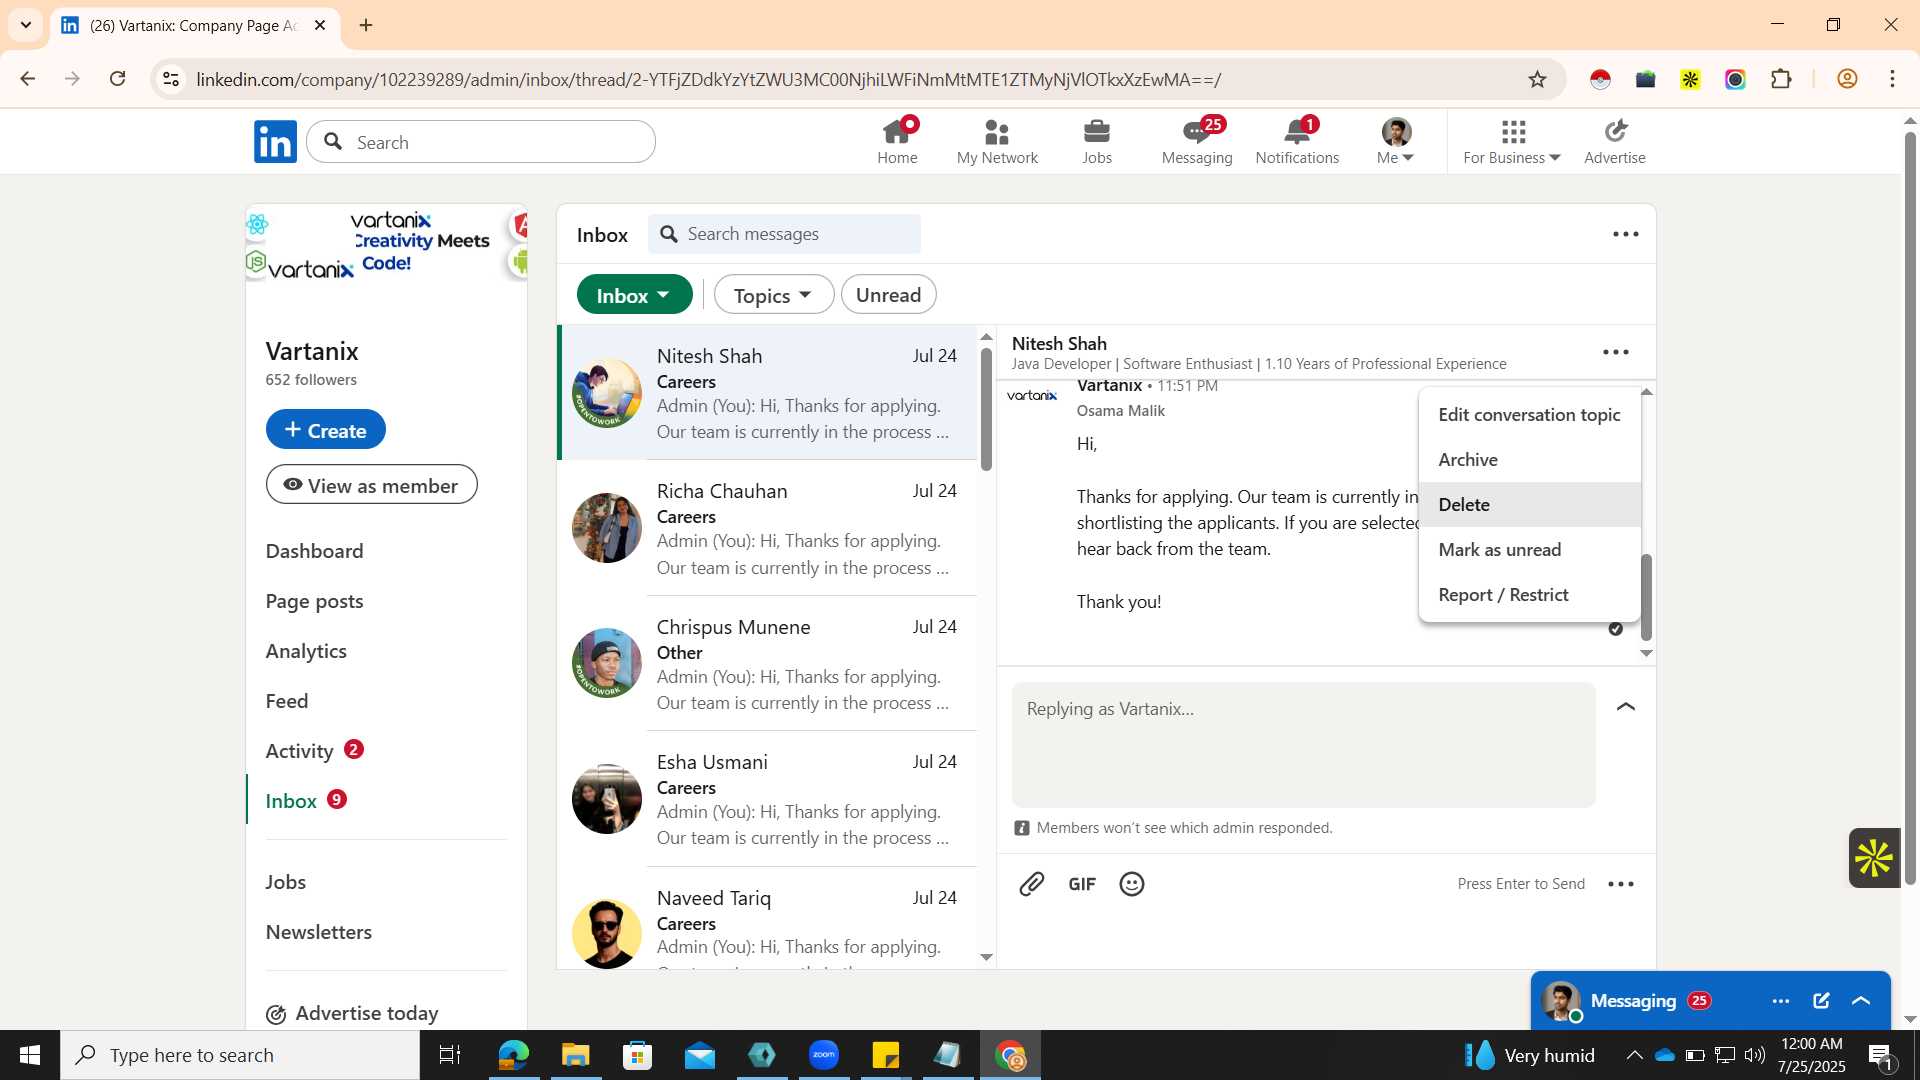Select Edit conversation topic in the menu

1529,414
